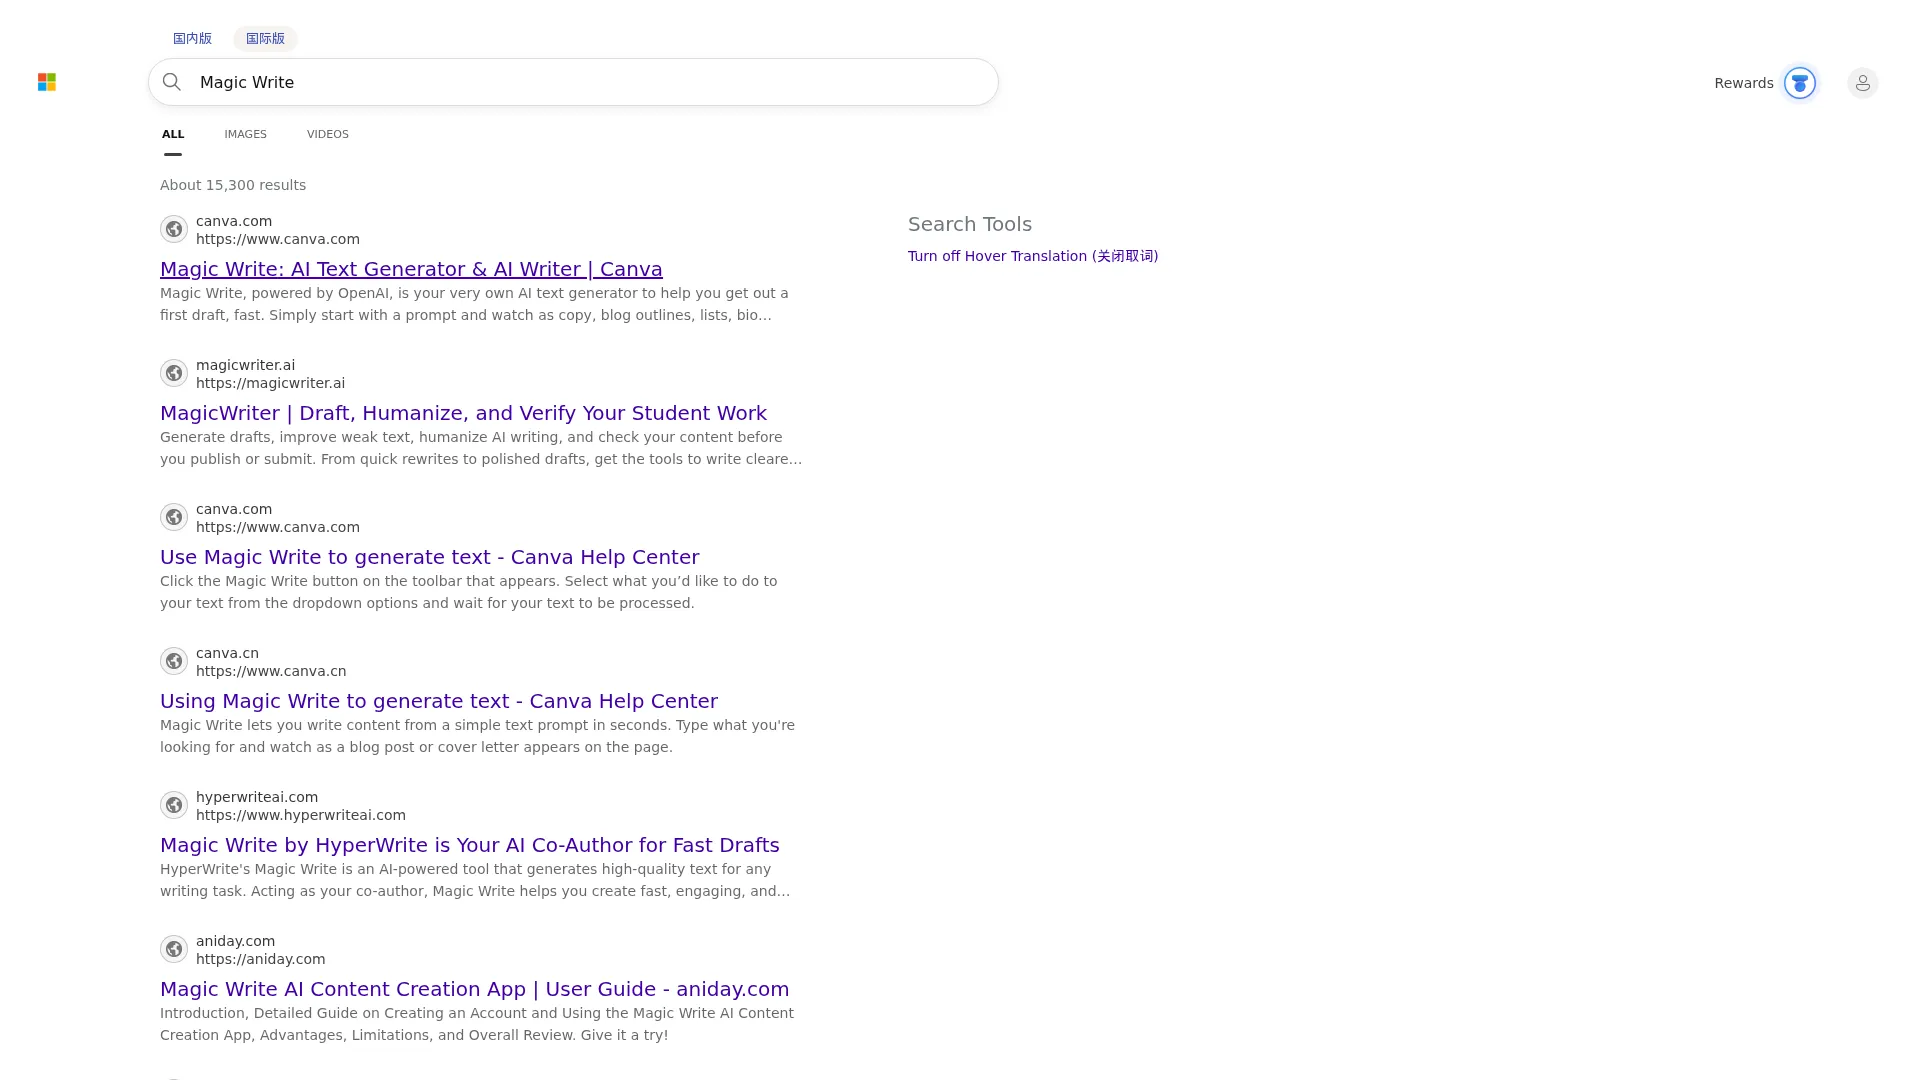Click https://magicwriter.ai URL text
Image resolution: width=1920 pixels, height=1080 pixels.
pos(270,383)
